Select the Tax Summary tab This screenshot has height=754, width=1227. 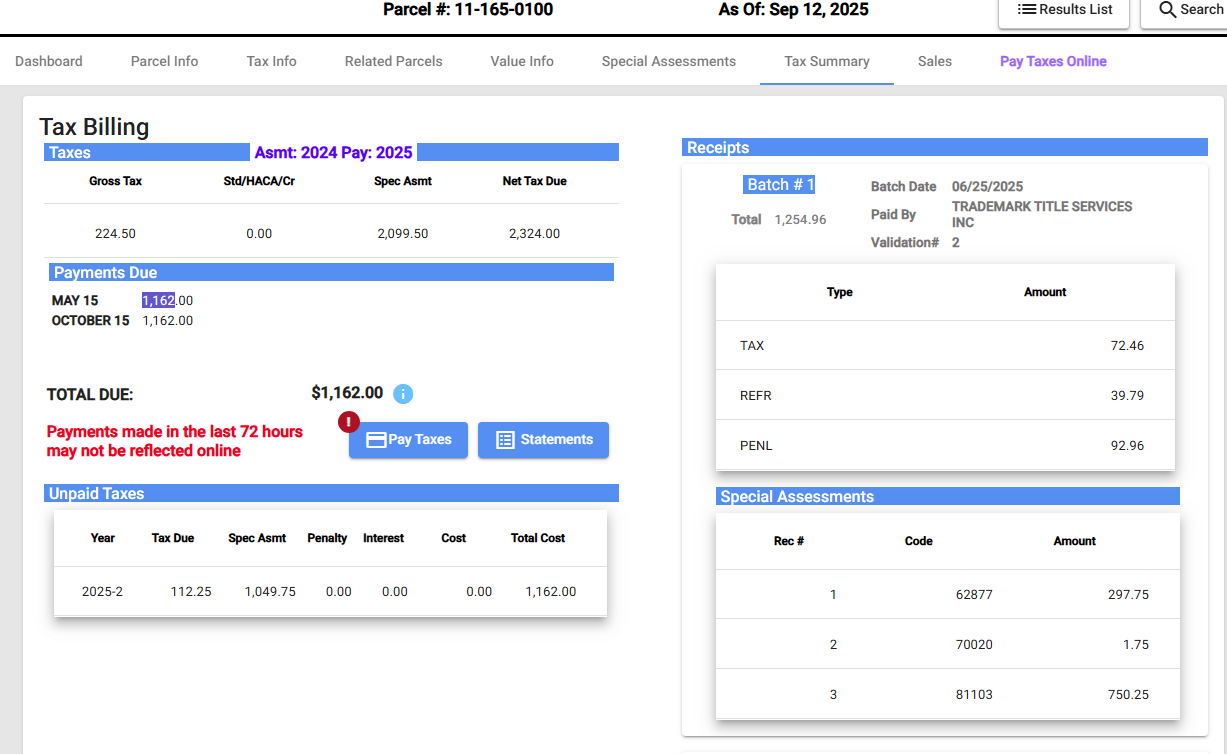click(826, 61)
